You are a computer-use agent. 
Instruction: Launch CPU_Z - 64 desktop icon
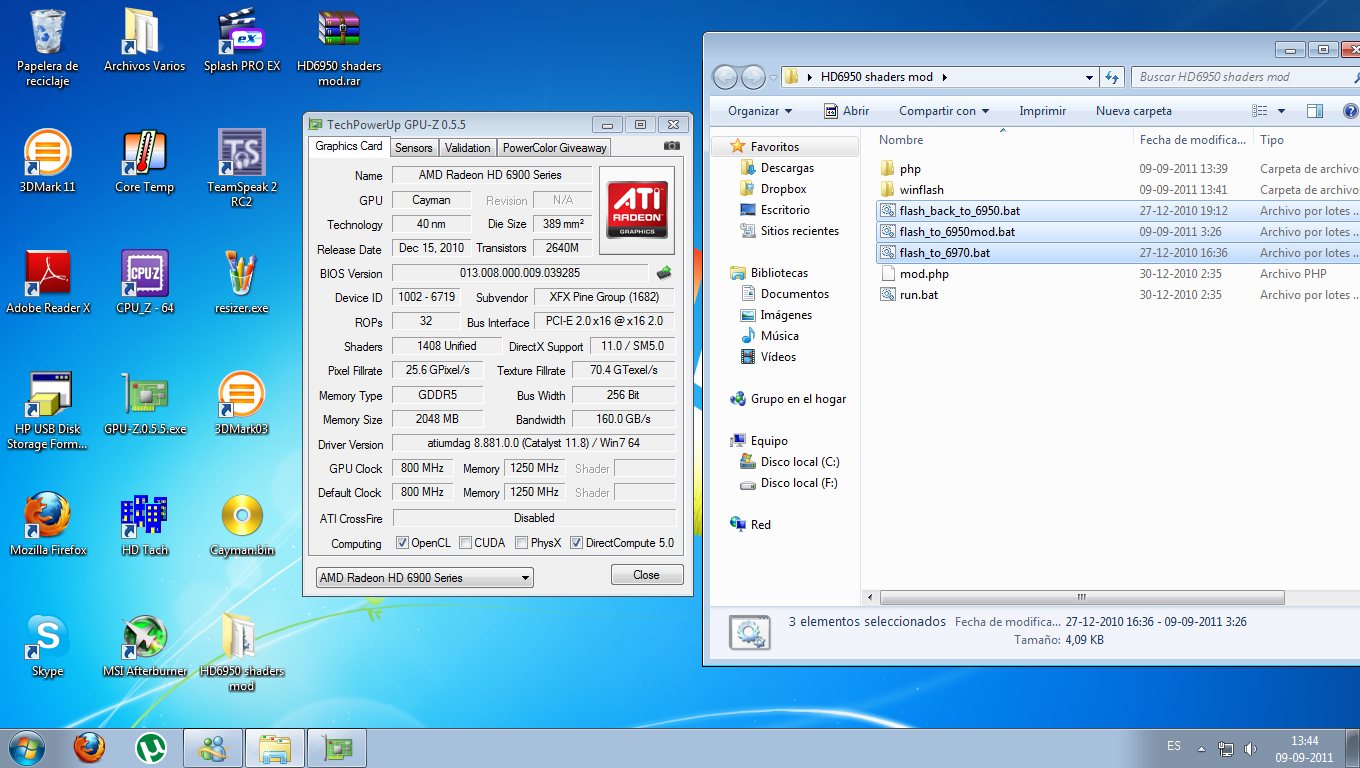[x=144, y=282]
